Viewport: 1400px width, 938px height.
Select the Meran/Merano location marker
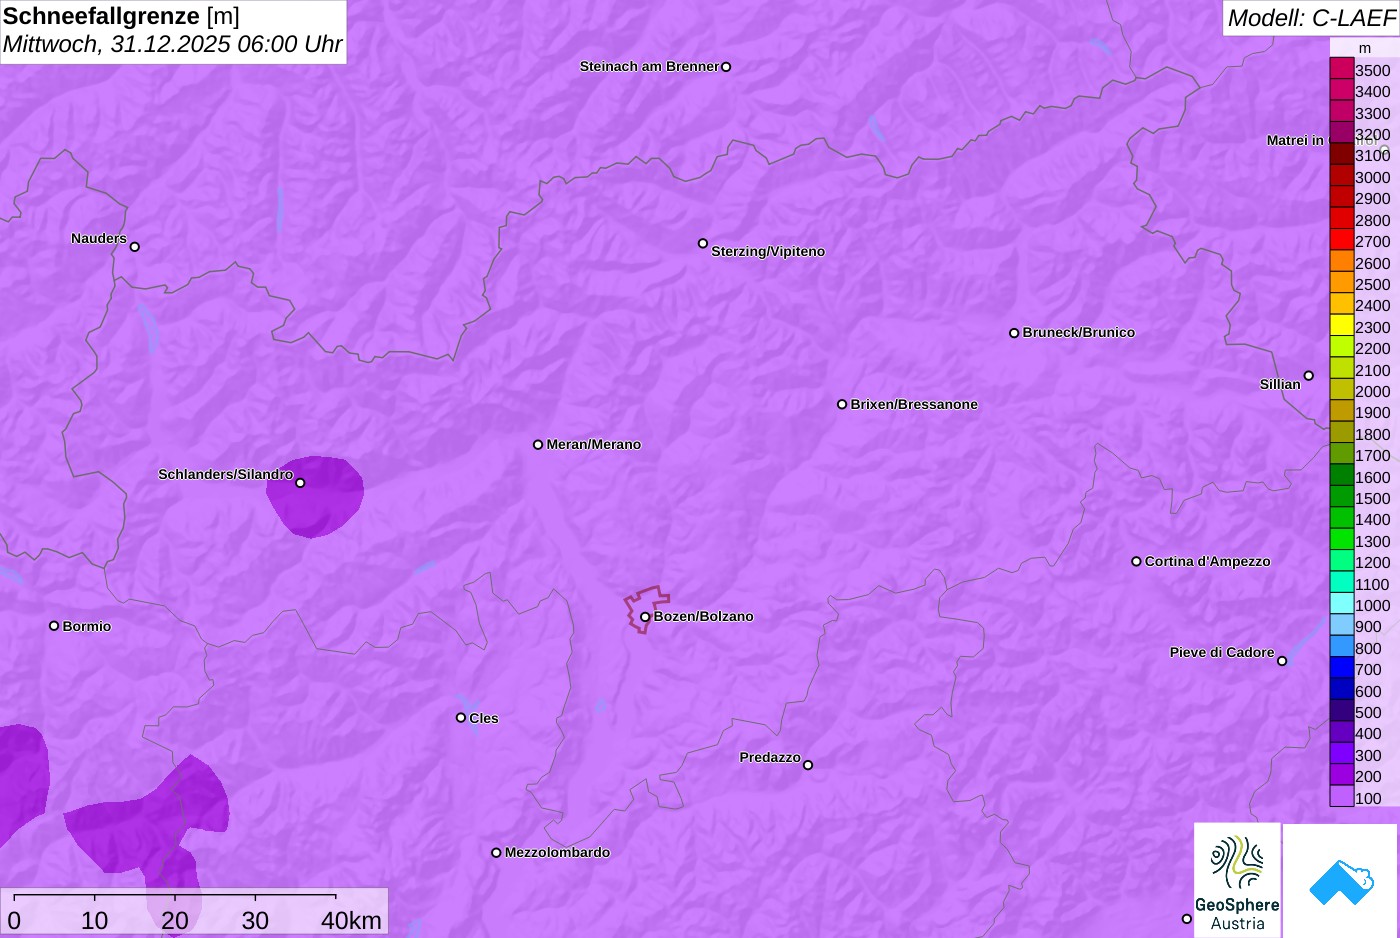[x=538, y=445]
